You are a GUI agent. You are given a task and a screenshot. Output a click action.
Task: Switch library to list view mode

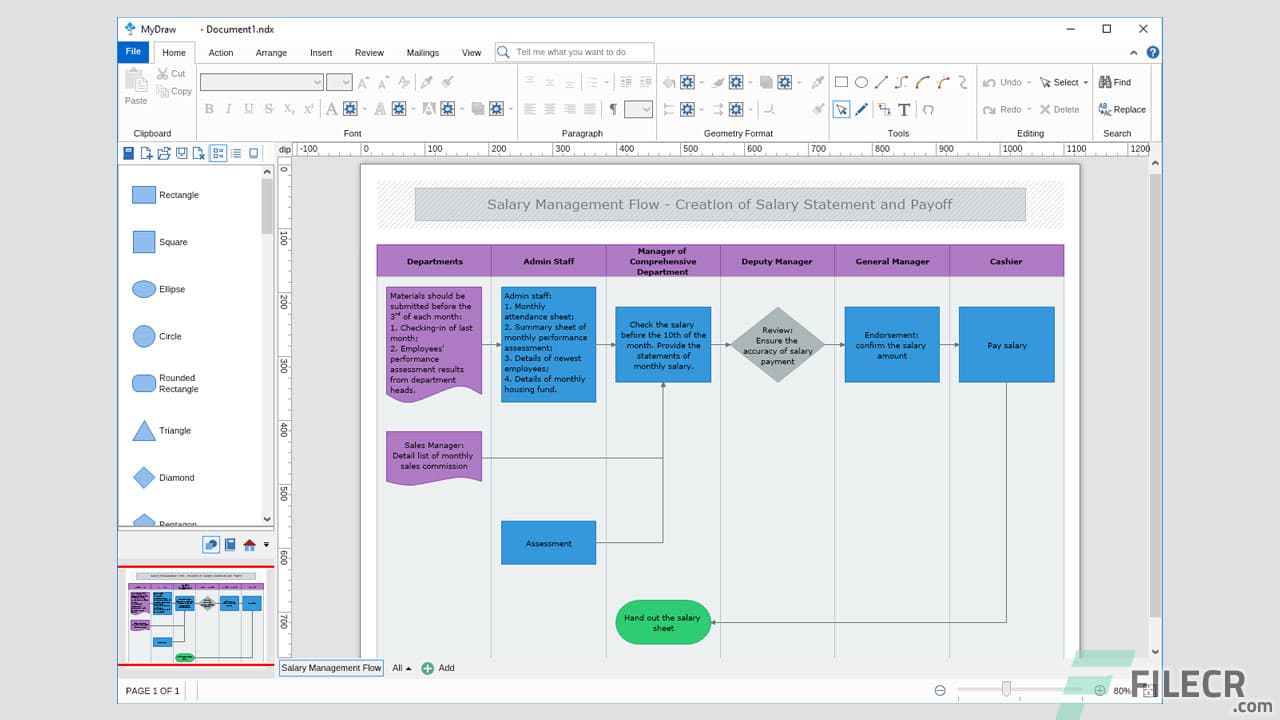coord(236,153)
